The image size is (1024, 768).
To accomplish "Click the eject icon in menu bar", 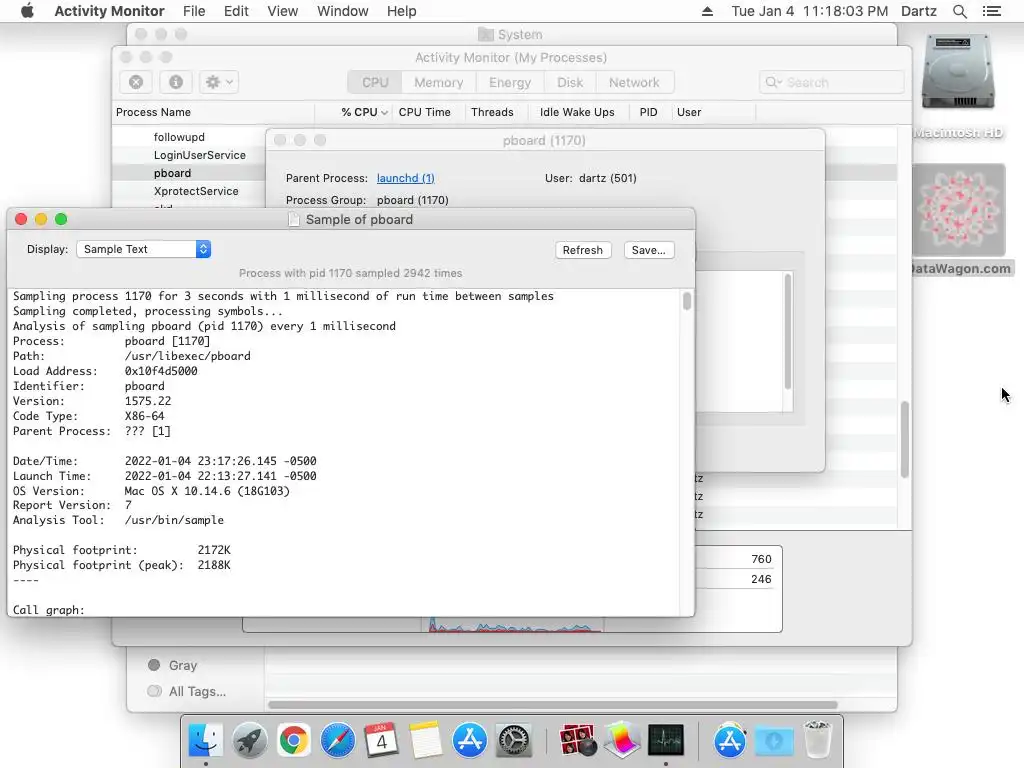I will point(707,11).
